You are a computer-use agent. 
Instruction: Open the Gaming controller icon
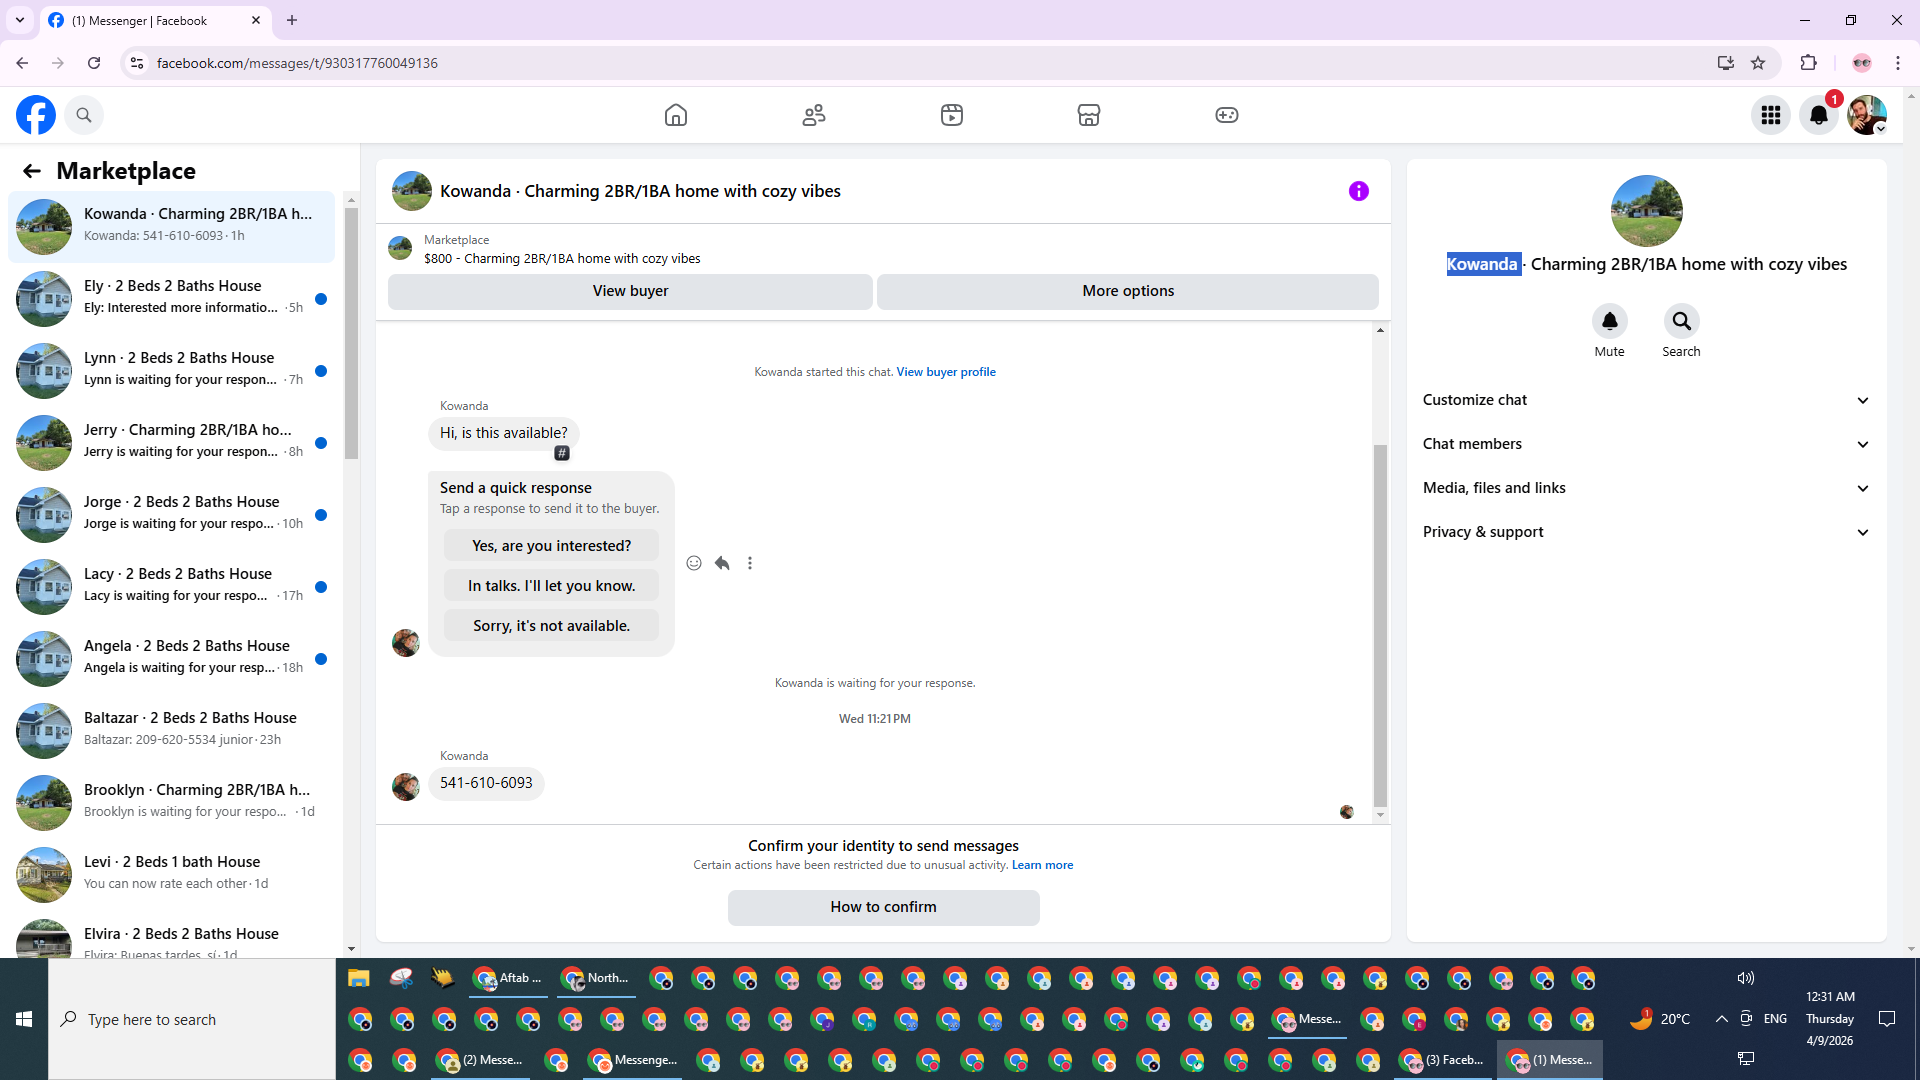pos(1227,115)
